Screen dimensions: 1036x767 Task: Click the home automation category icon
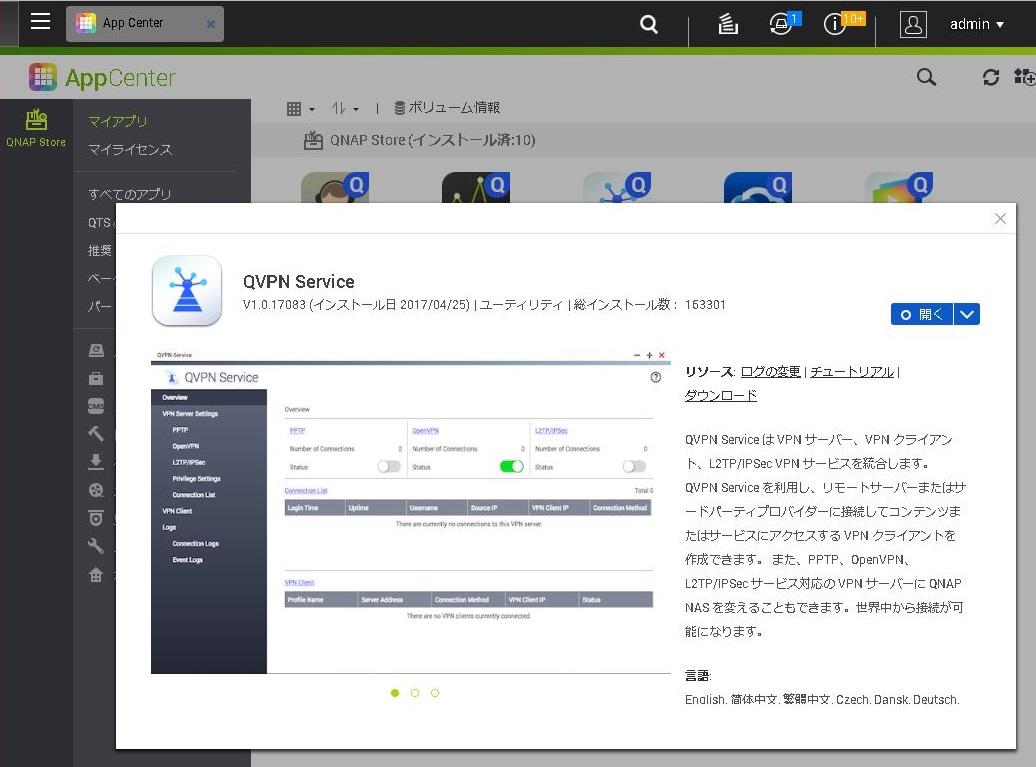click(96, 575)
